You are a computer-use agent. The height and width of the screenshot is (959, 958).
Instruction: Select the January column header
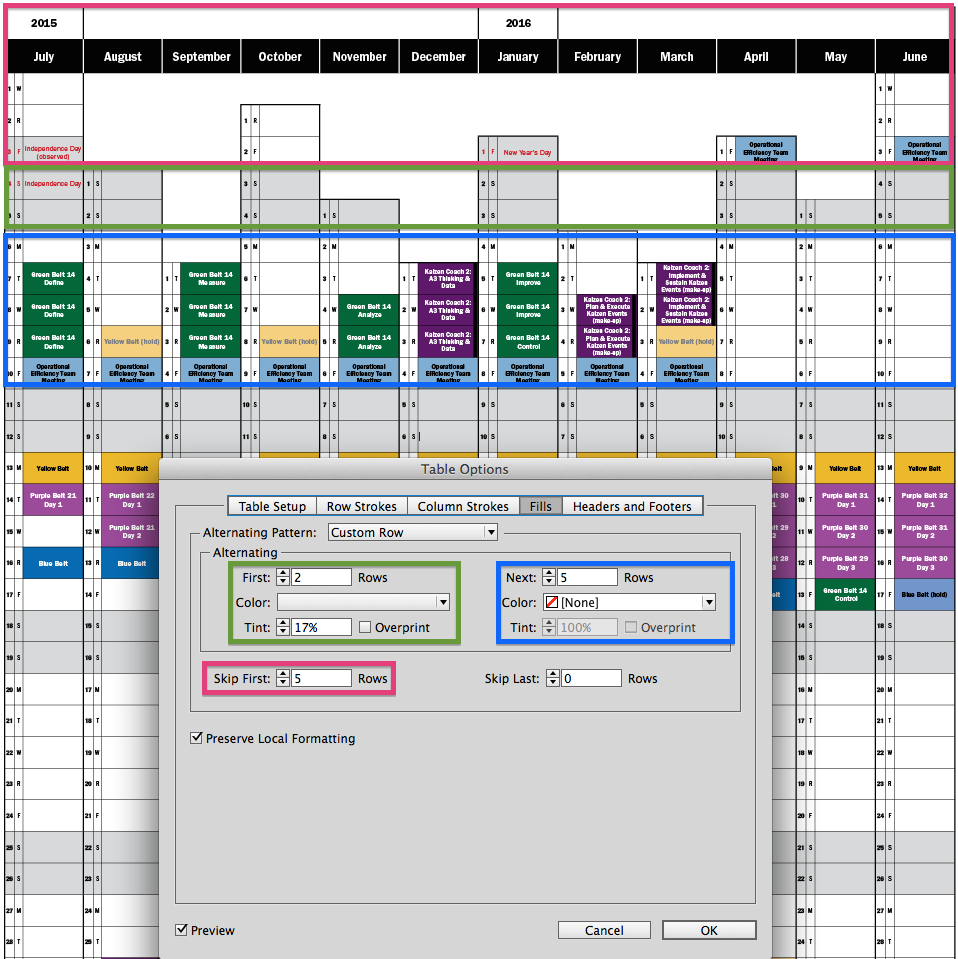pos(518,57)
